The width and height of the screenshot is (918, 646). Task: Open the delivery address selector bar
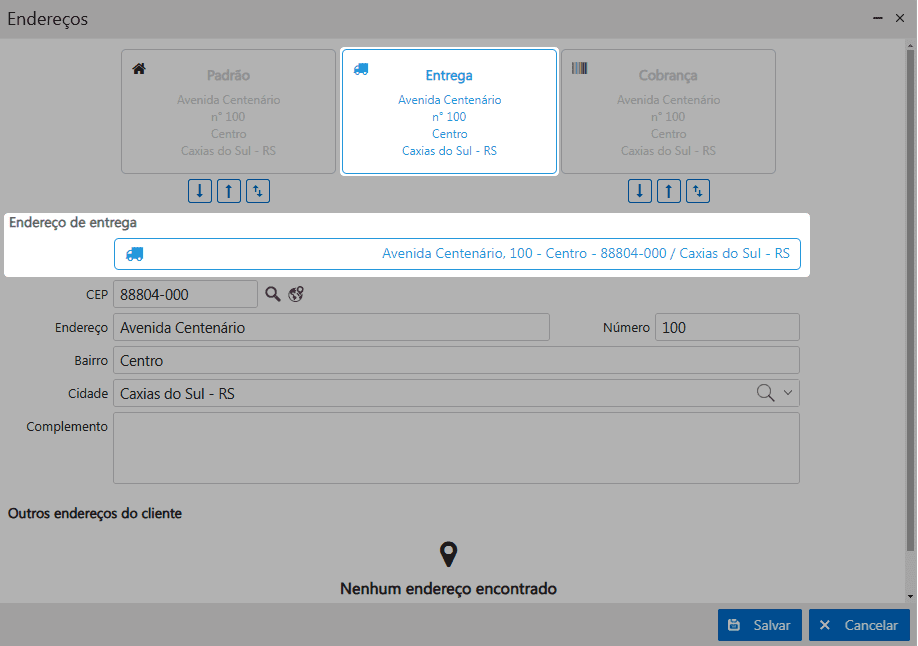[457, 254]
